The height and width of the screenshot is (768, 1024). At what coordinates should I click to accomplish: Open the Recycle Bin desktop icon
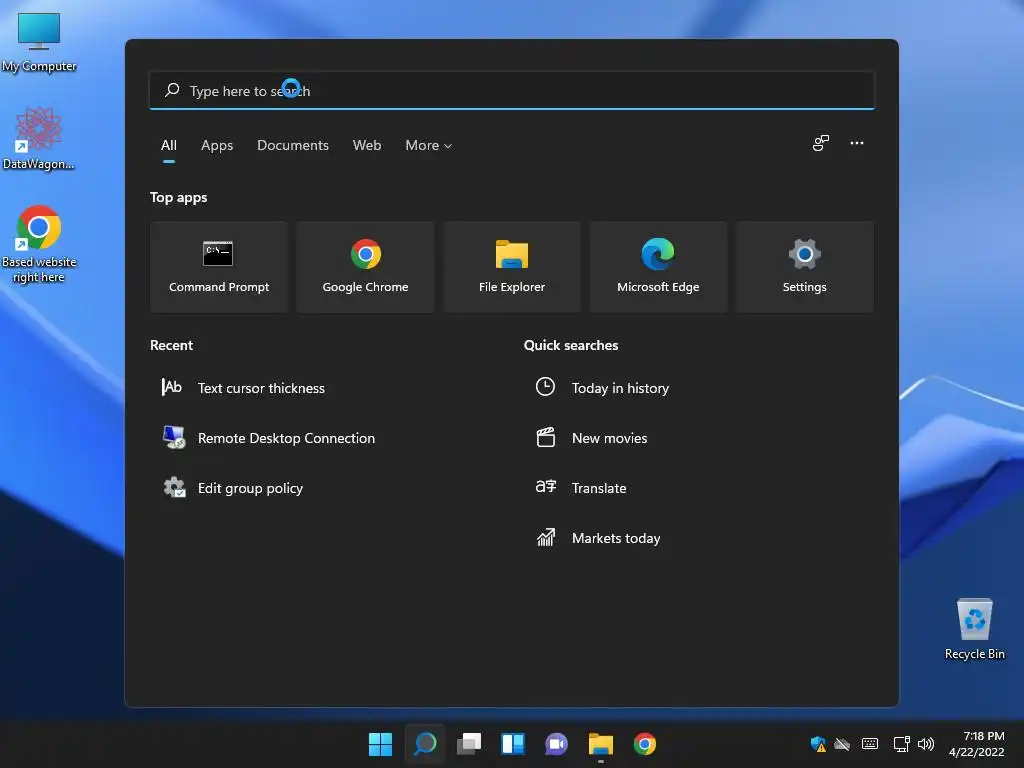coord(974,628)
